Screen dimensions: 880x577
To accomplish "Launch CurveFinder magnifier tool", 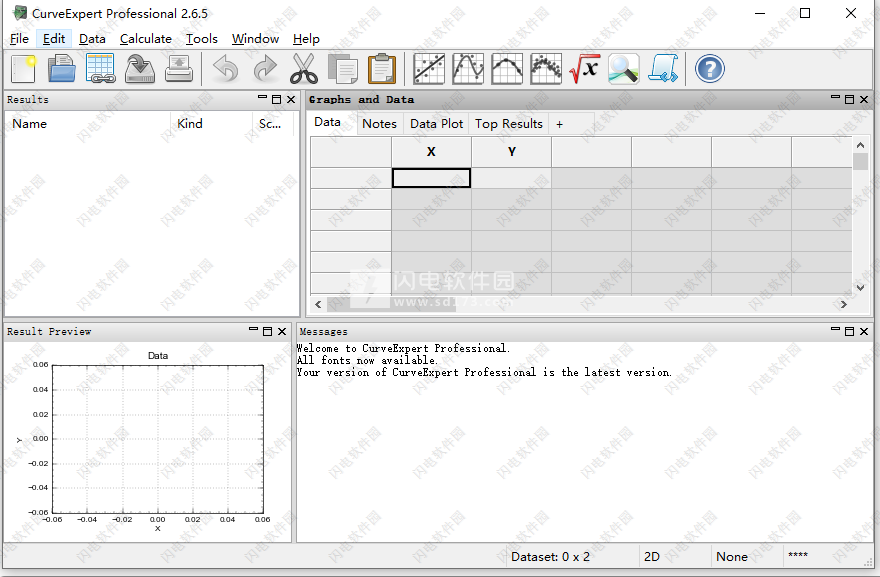I will [624, 69].
